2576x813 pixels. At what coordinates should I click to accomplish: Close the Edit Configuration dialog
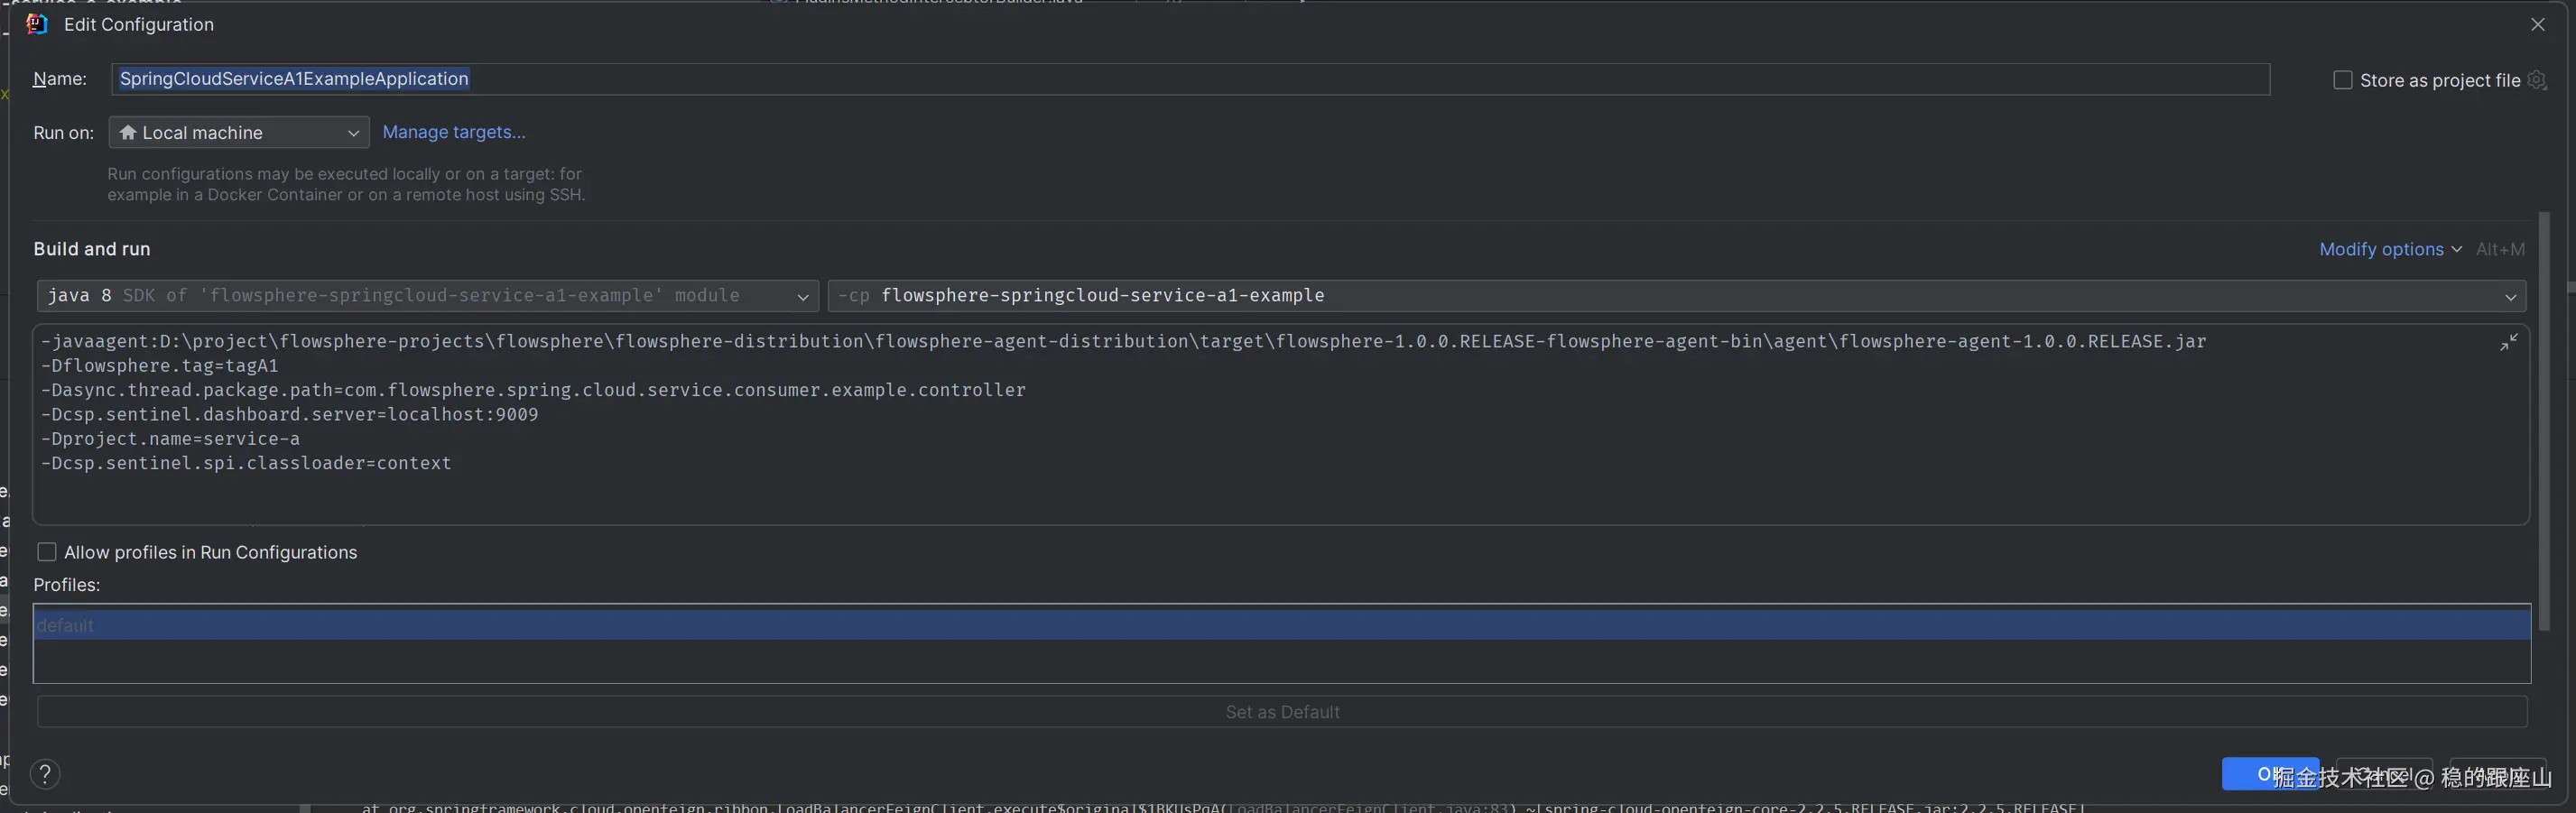pos(2537,25)
